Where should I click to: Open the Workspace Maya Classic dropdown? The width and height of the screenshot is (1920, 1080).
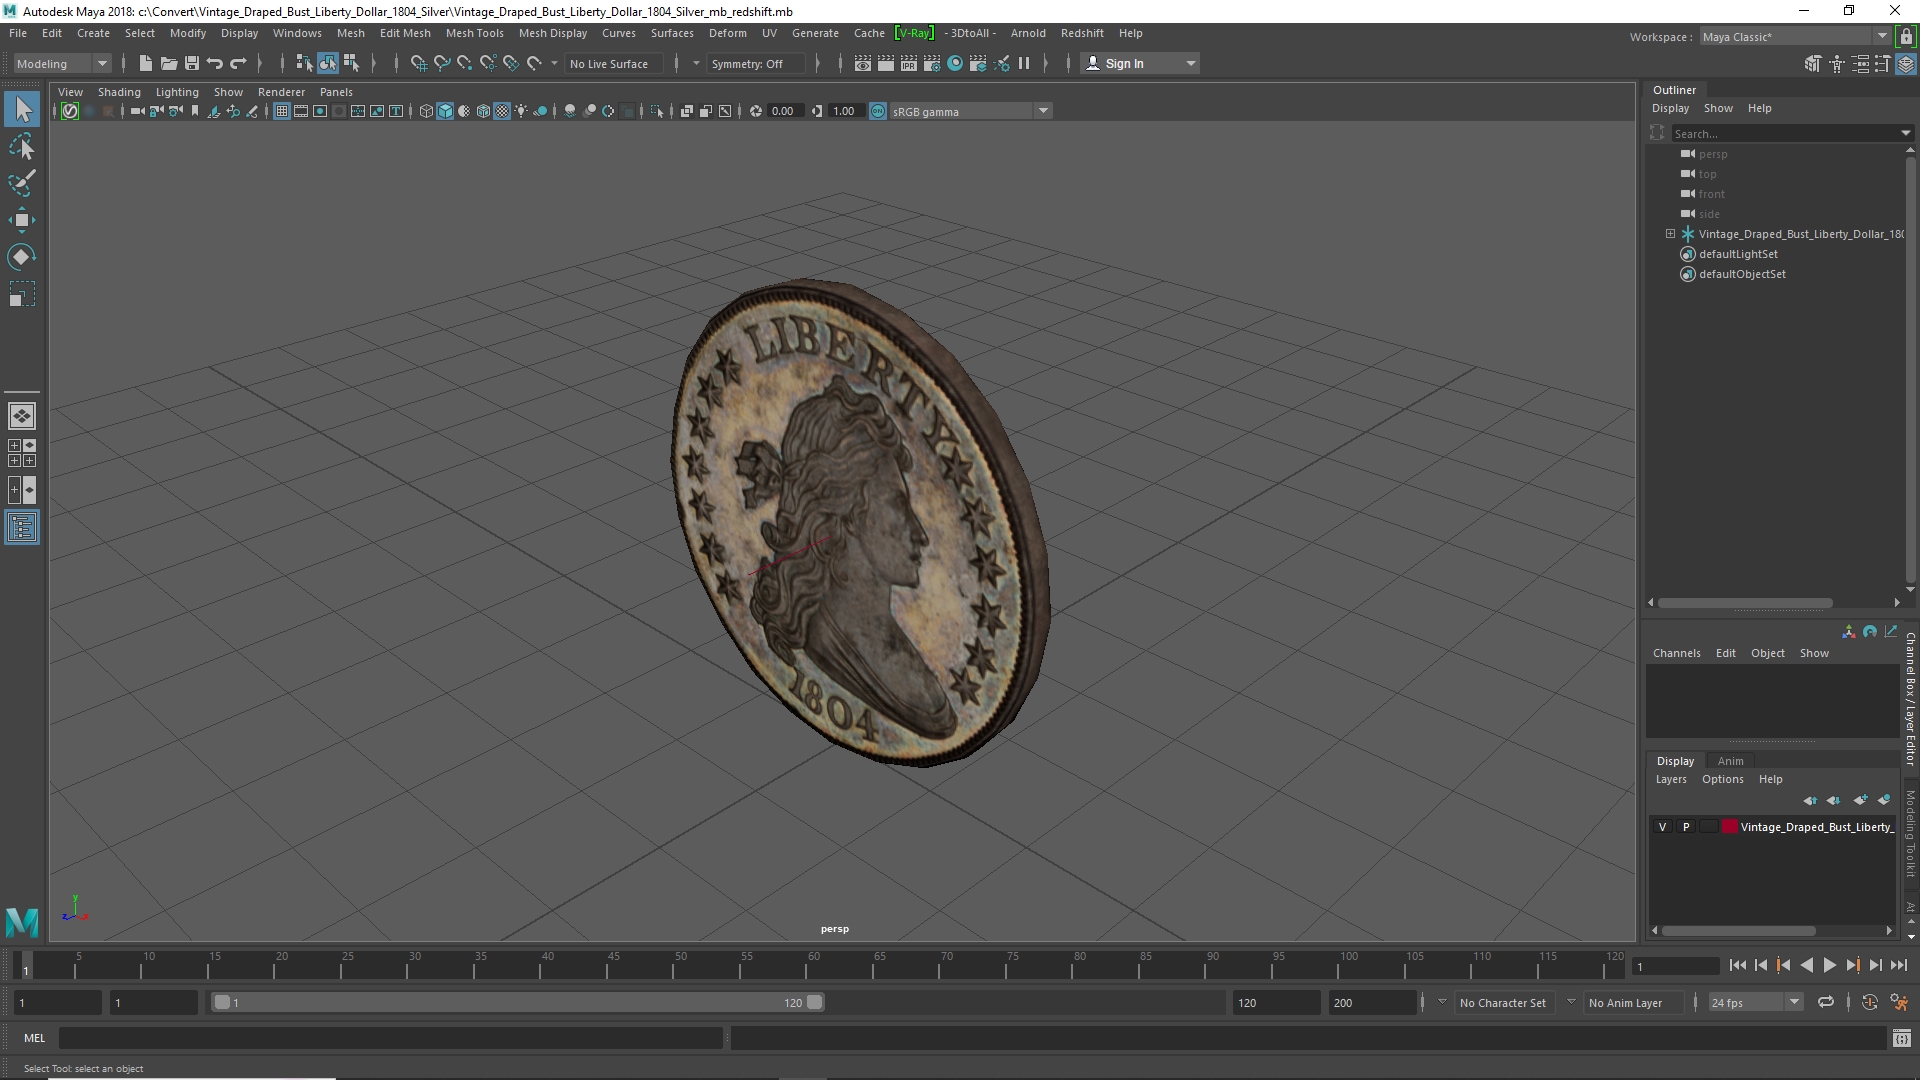[x=1794, y=37]
